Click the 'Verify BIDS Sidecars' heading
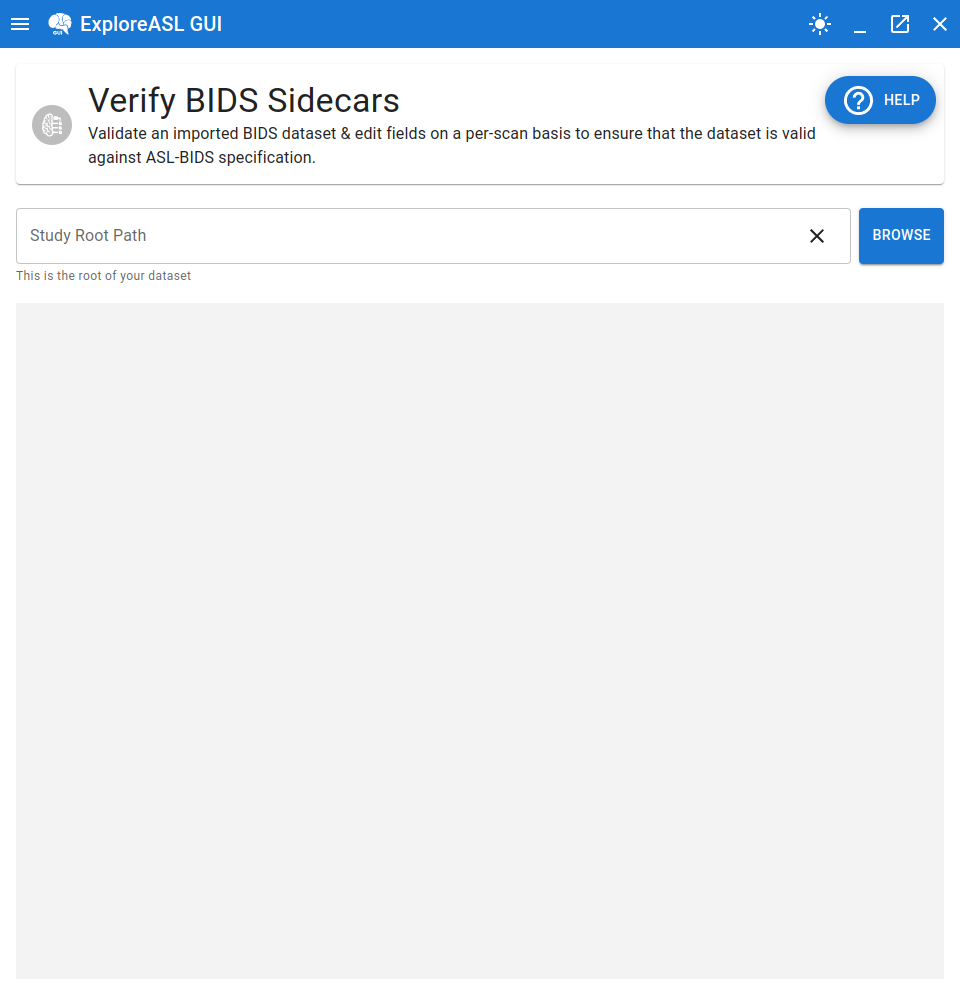The height and width of the screenshot is (995, 960). point(244,100)
